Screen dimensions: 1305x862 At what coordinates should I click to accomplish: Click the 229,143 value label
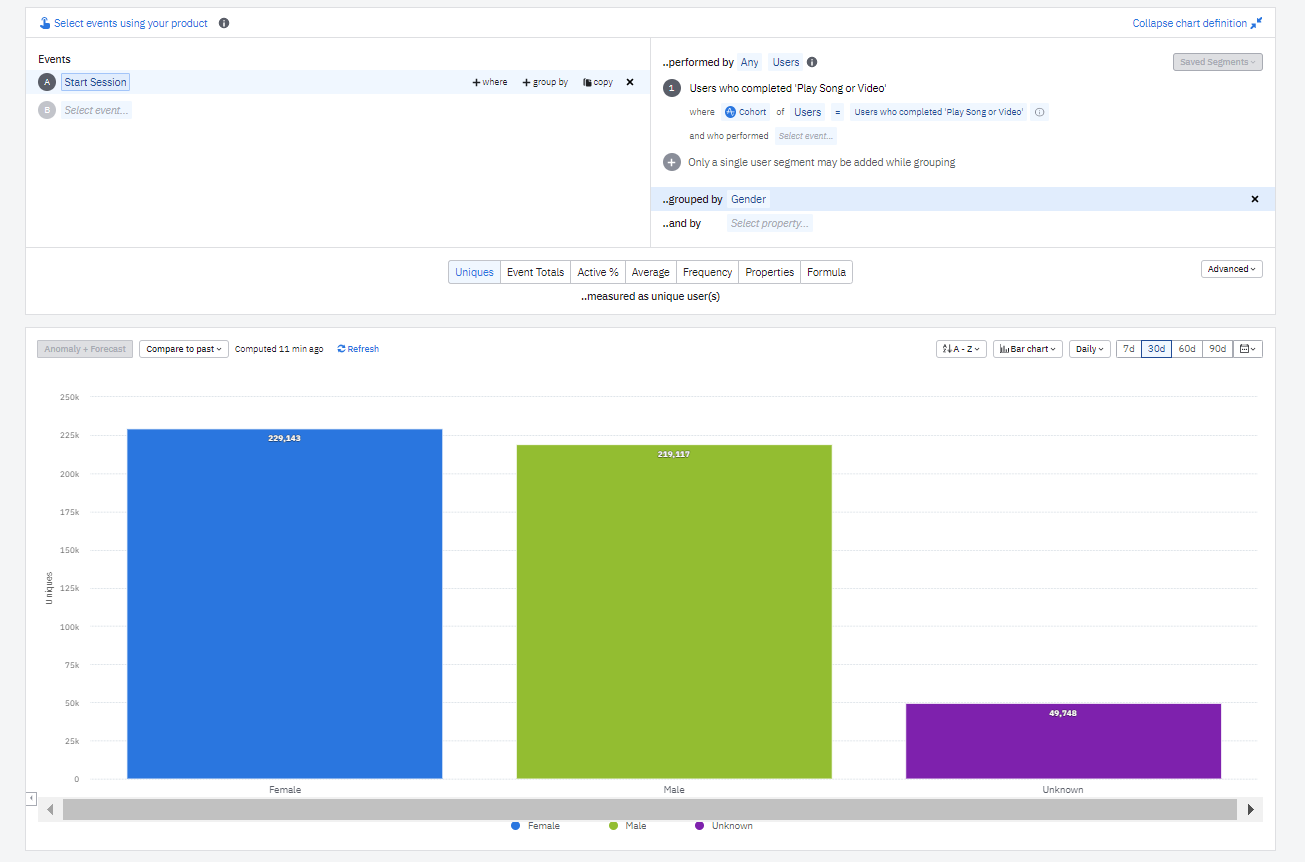coord(284,438)
